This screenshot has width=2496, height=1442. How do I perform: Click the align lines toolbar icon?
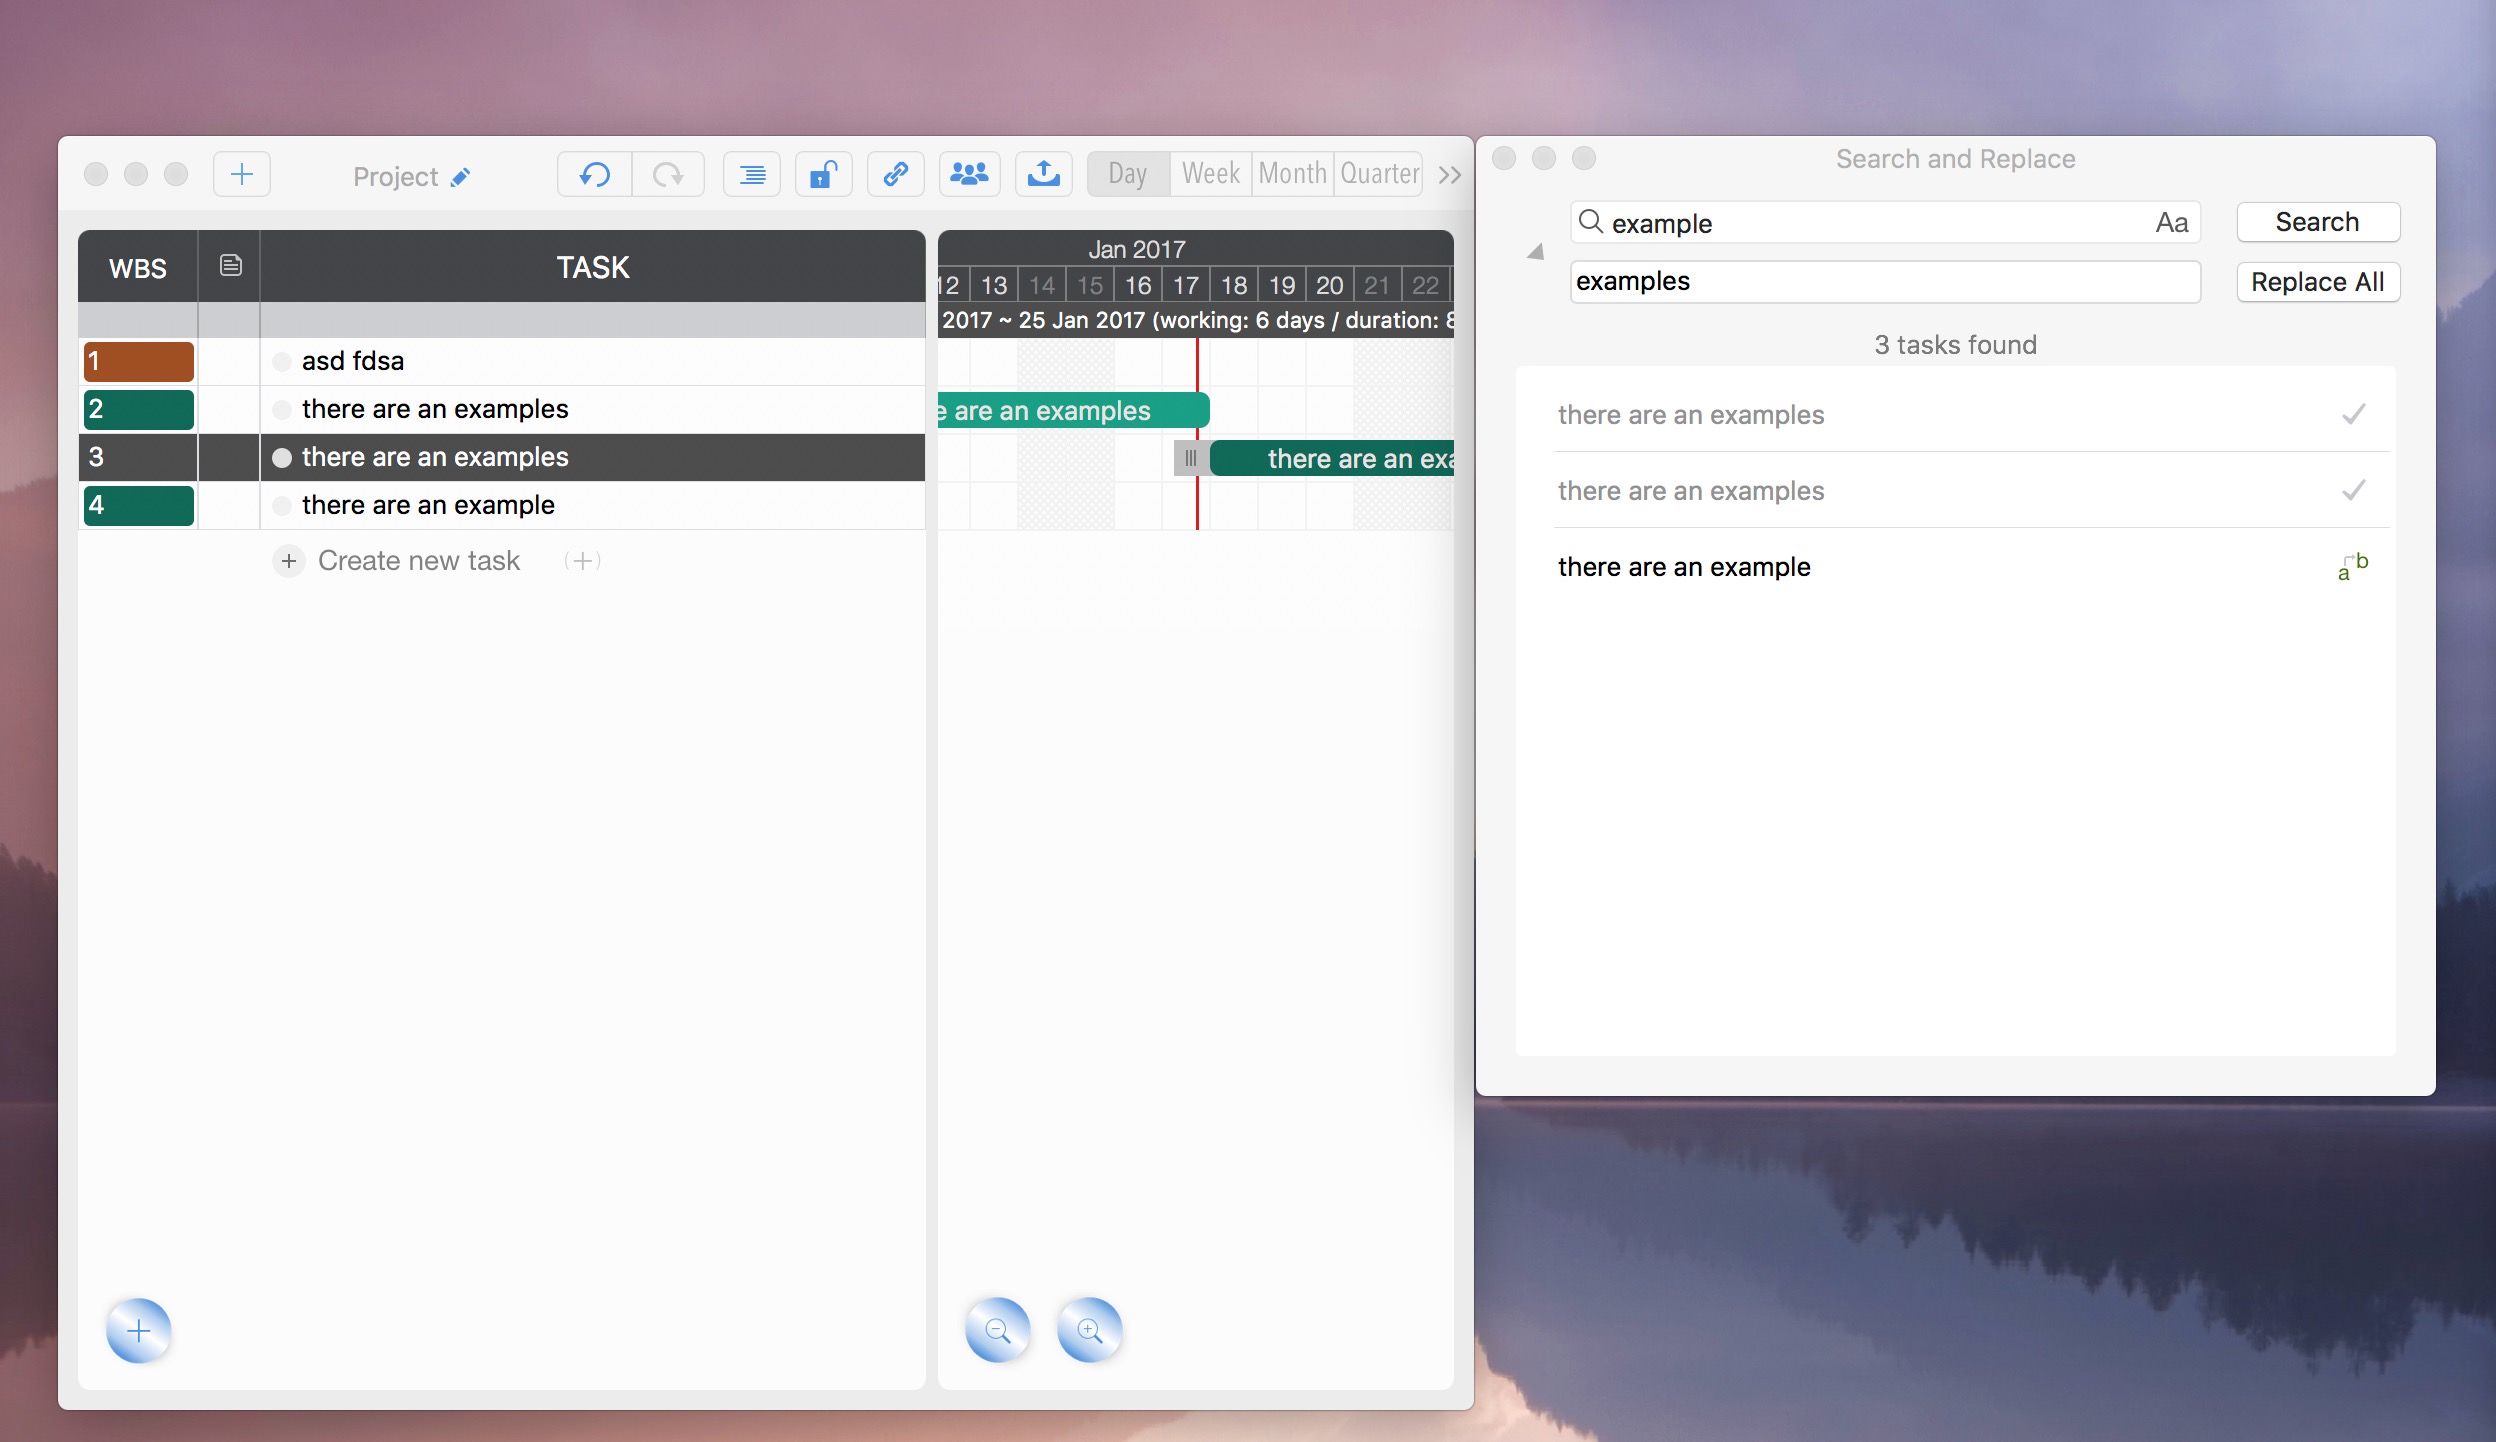pos(752,175)
